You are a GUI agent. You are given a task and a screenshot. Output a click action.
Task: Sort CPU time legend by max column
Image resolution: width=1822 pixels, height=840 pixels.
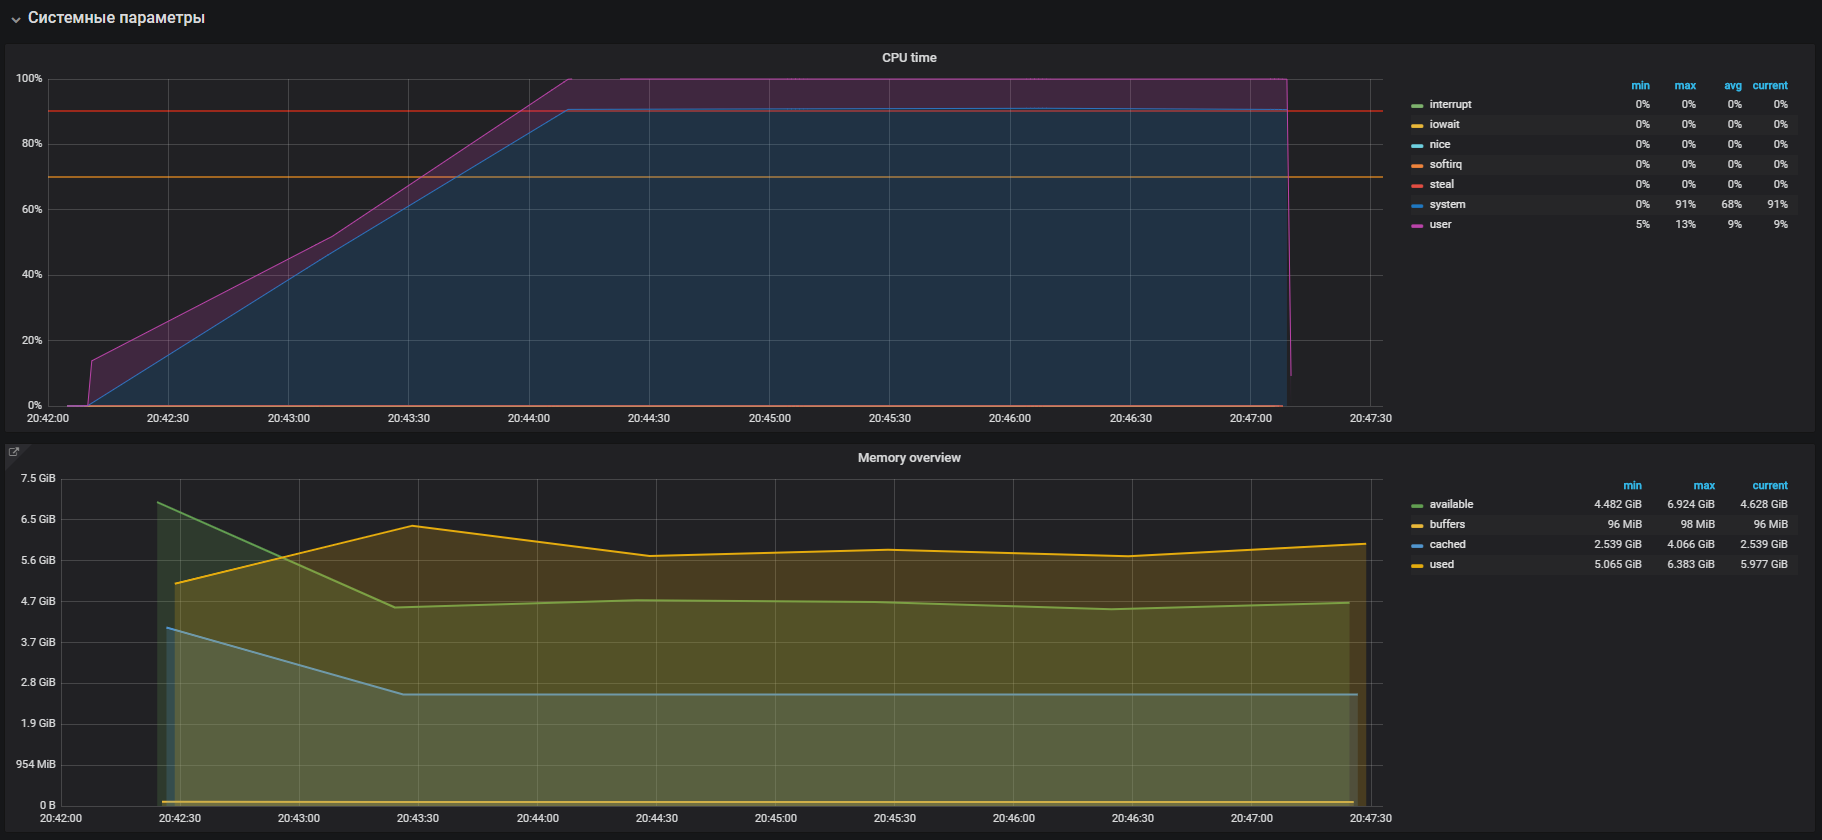coord(1685,86)
